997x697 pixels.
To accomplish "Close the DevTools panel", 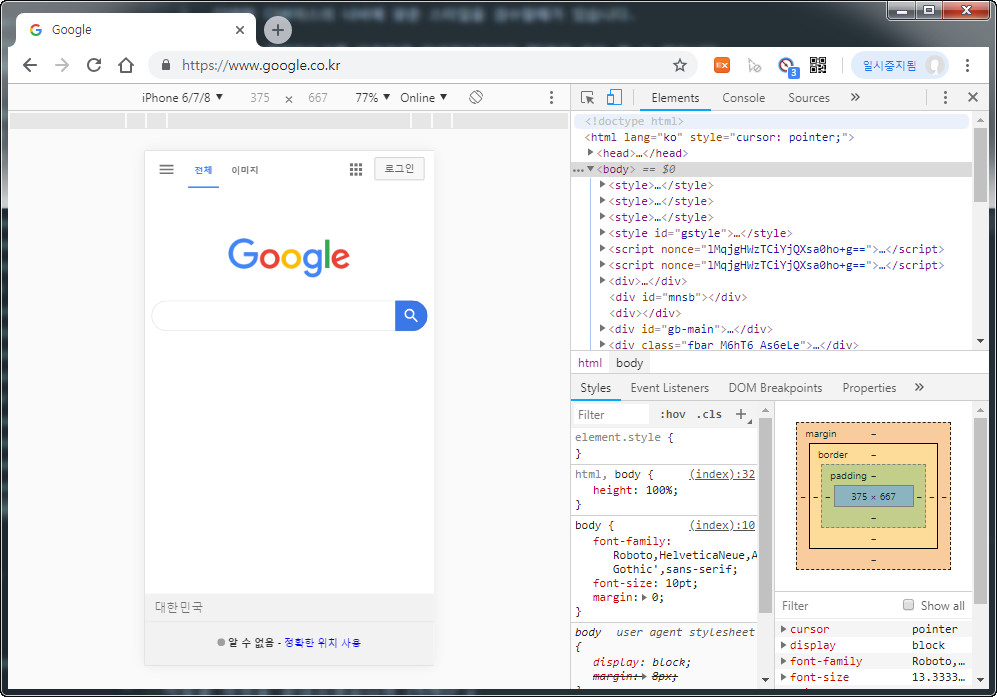I will [973, 97].
